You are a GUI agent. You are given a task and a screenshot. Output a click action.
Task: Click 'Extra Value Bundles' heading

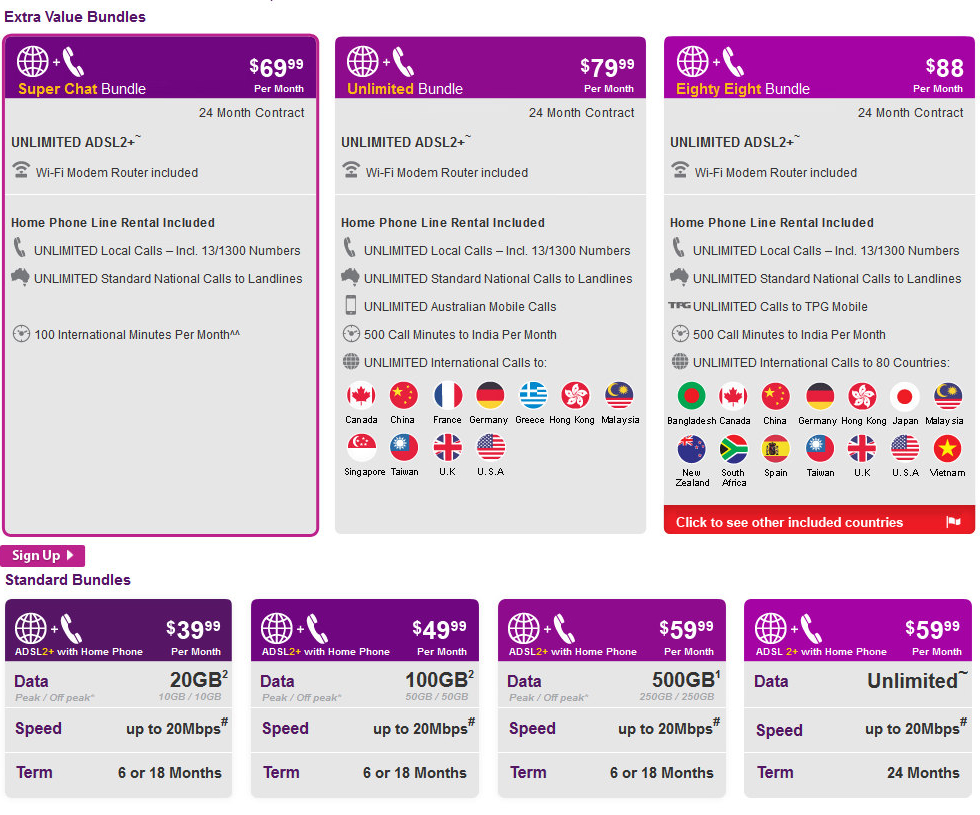click(x=75, y=17)
